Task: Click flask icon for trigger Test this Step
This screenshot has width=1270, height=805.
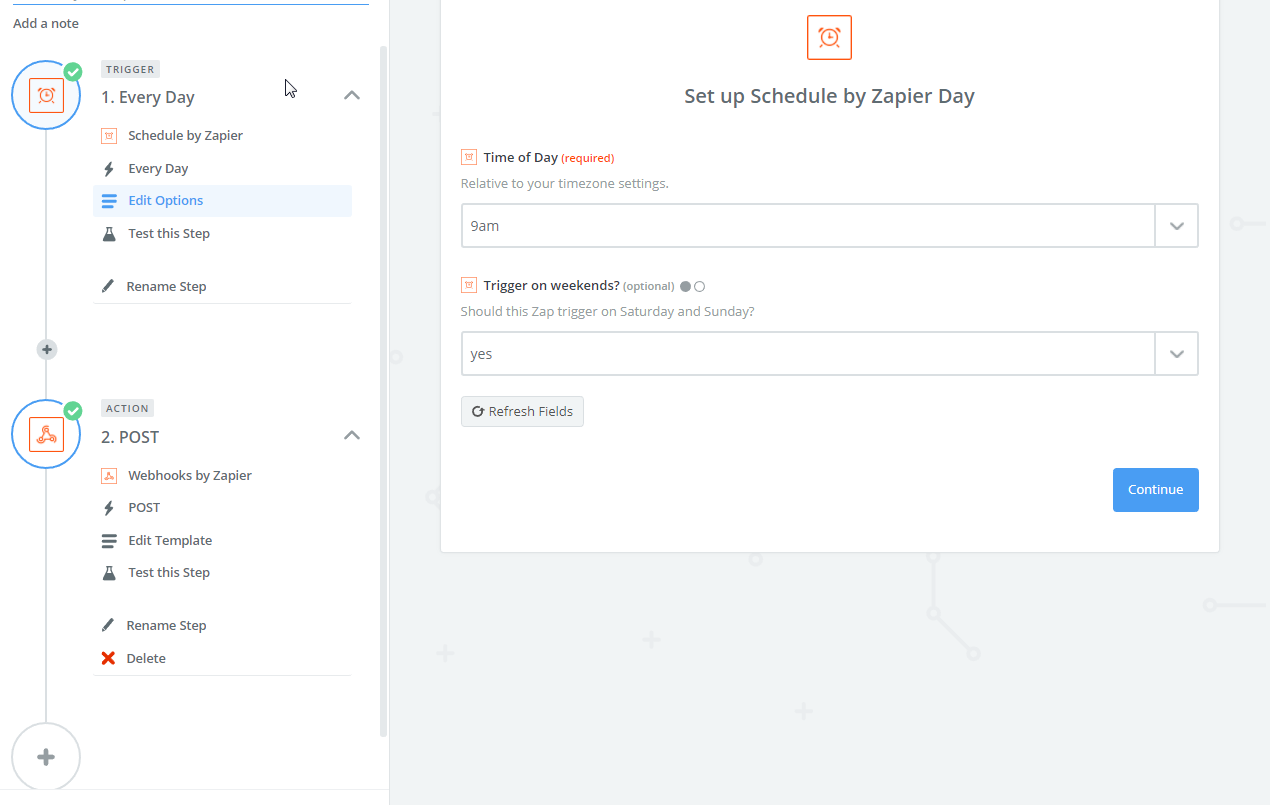Action: click(109, 233)
